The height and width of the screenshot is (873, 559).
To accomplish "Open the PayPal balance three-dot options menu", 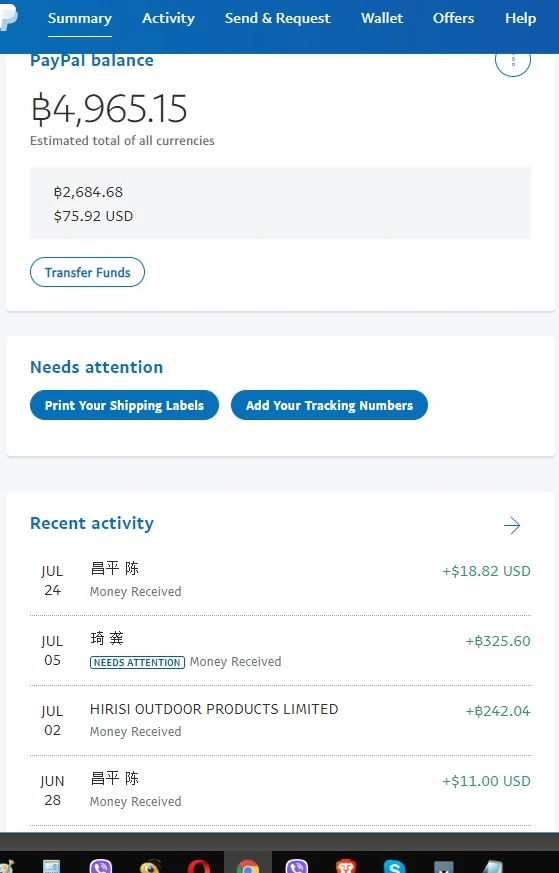I will point(513,60).
